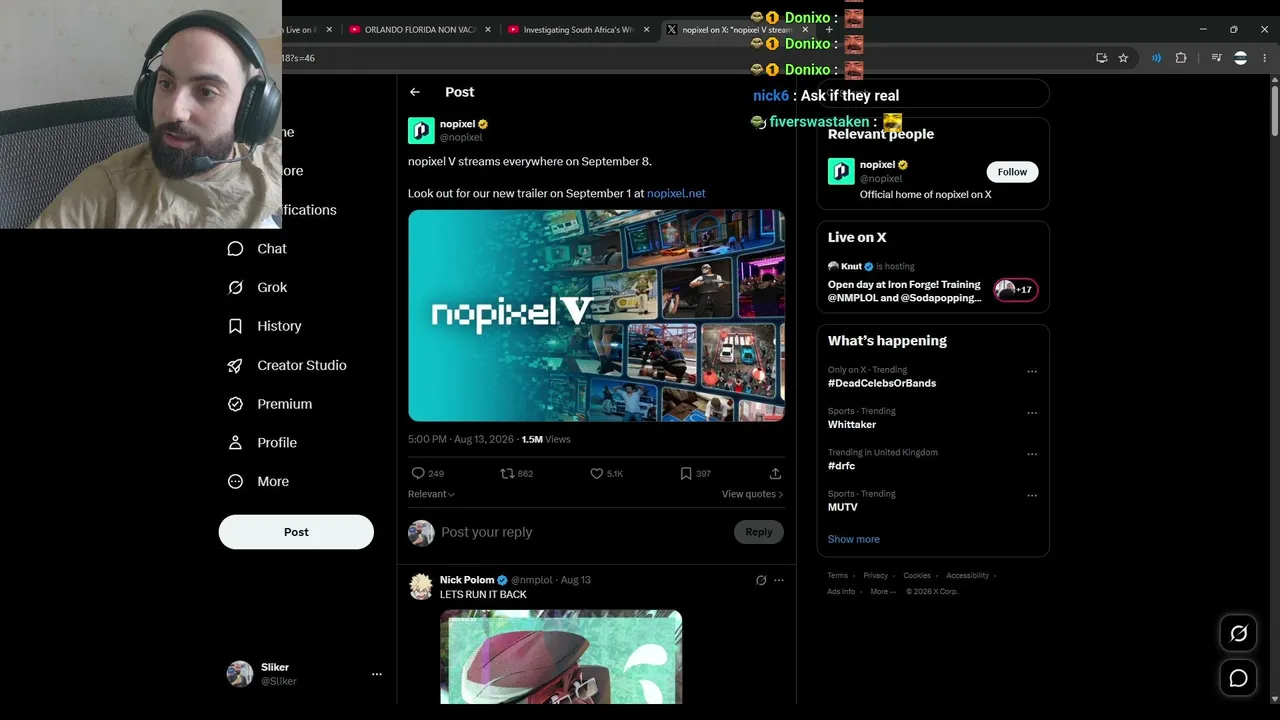Screen dimensions: 1280x720
Task: Open History bookmark icon in sidebar
Action: tap(235, 326)
